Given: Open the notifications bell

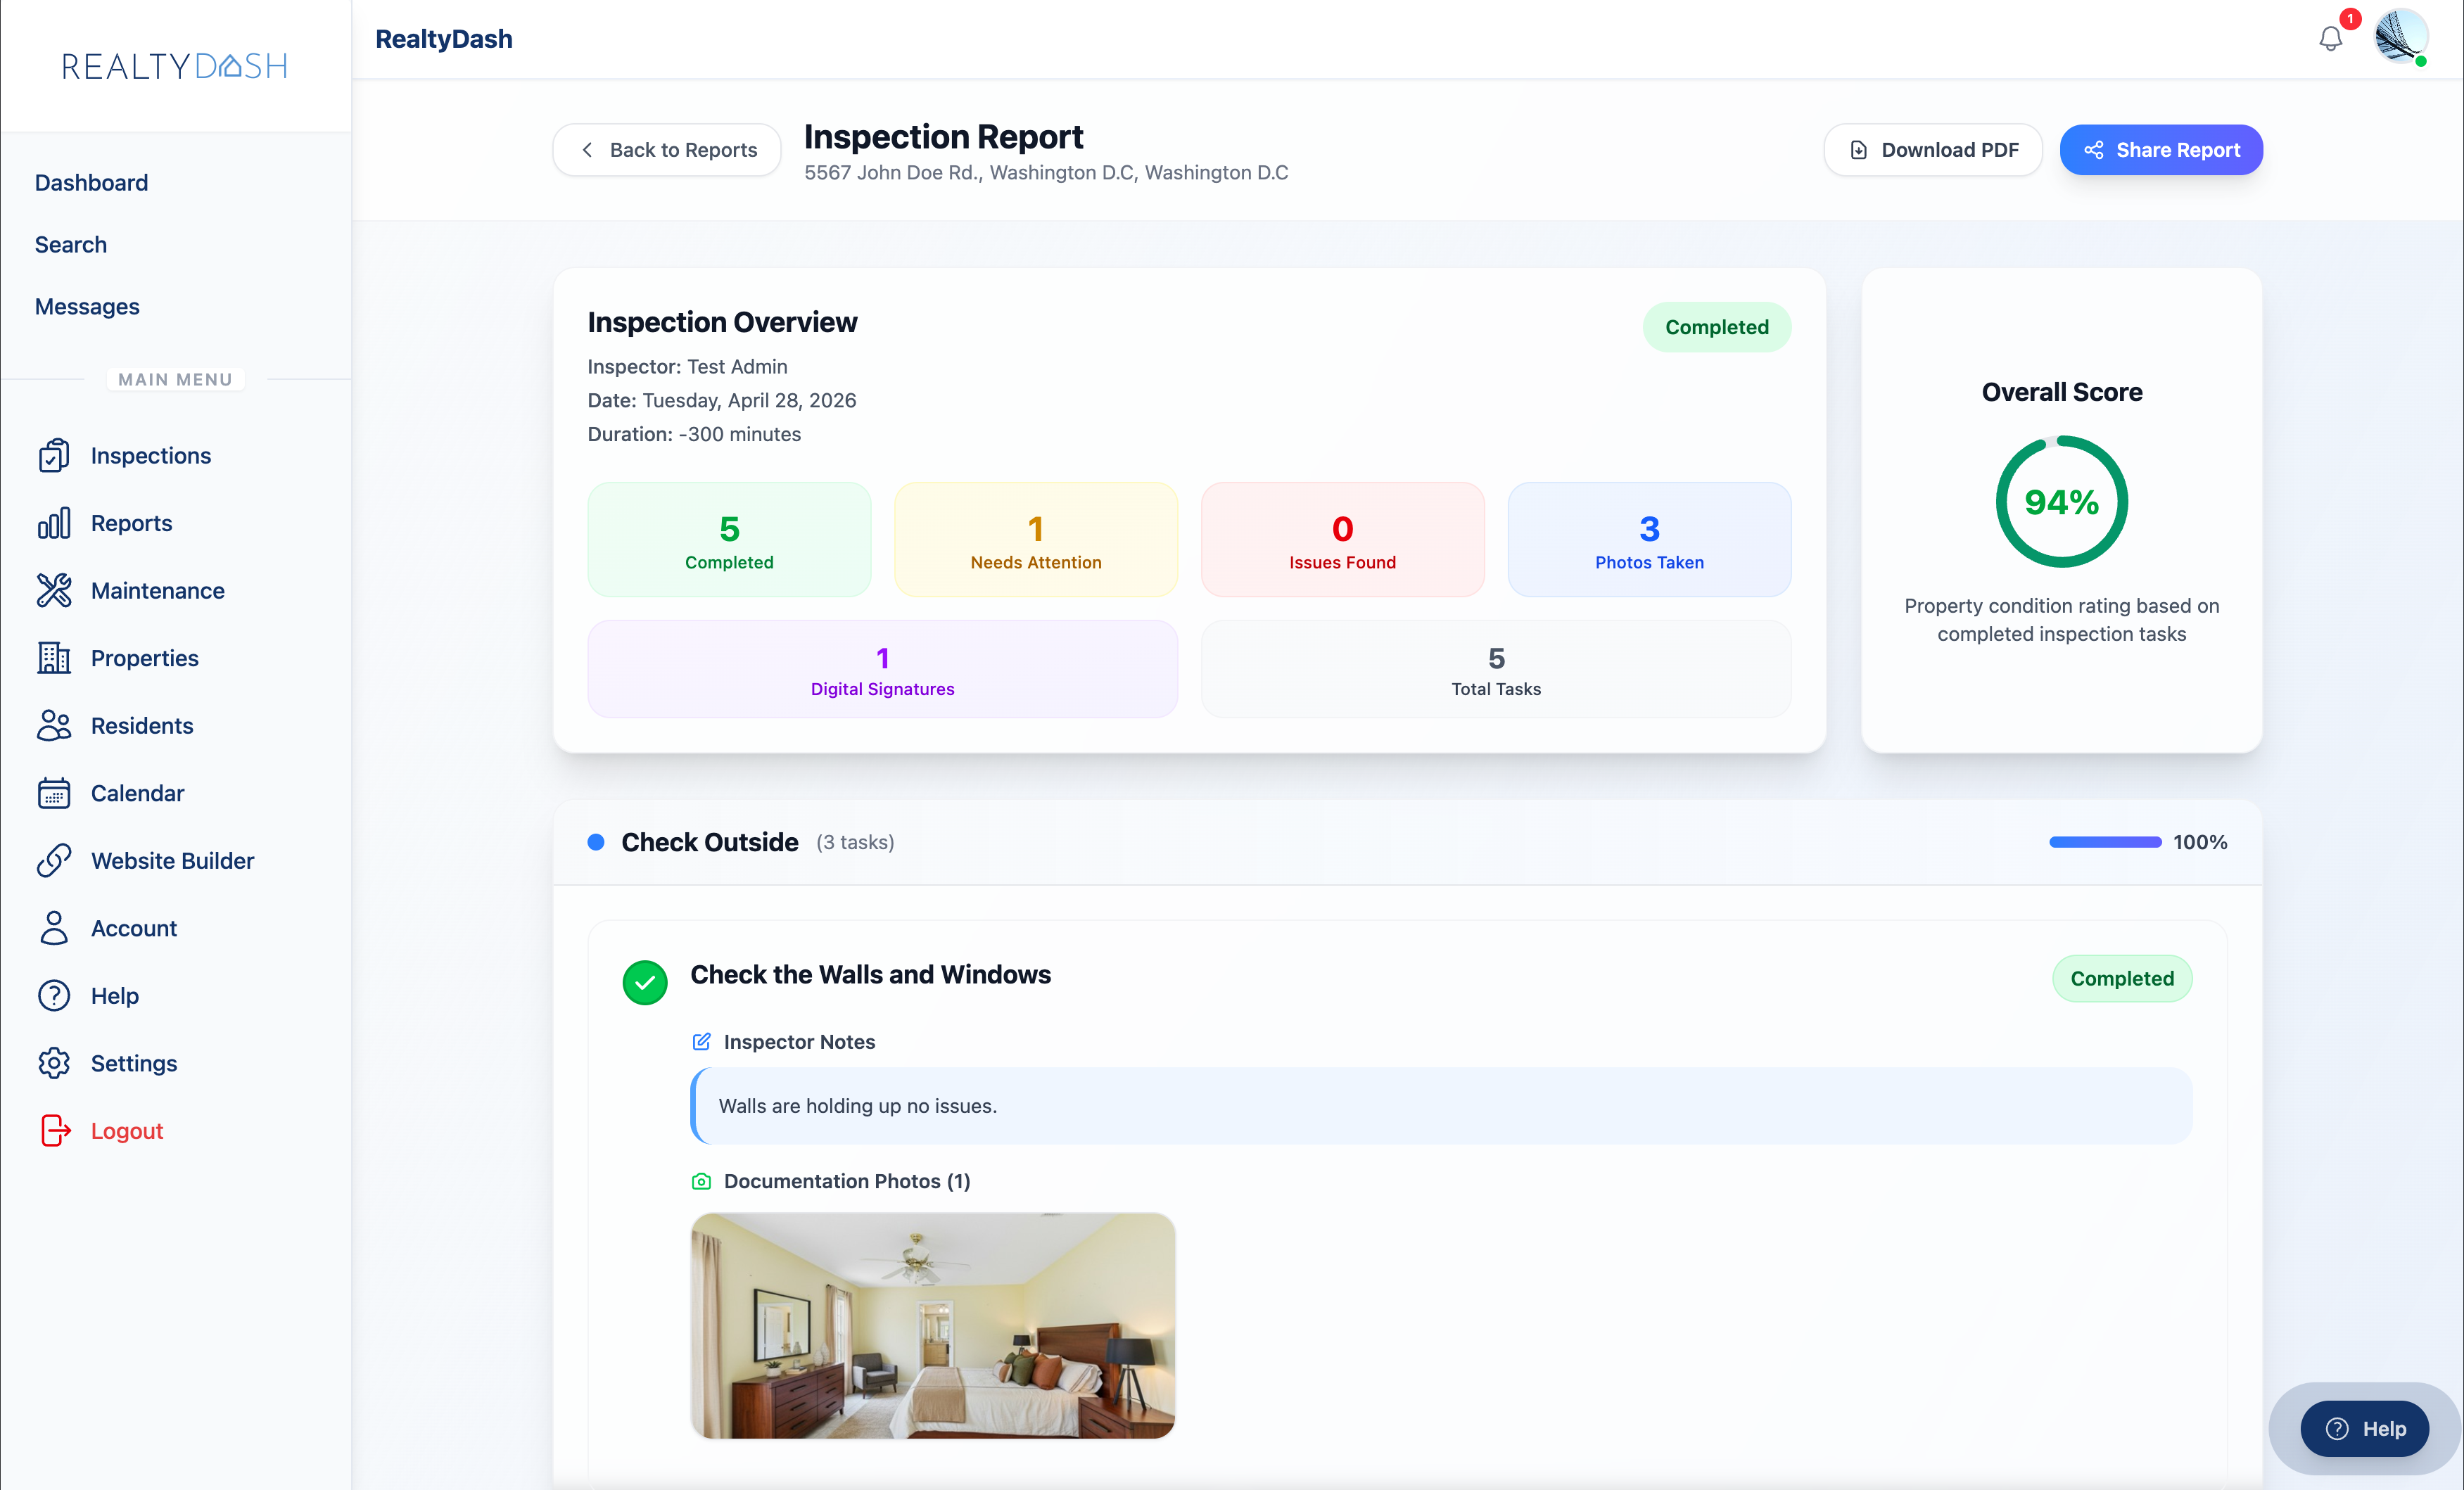Looking at the screenshot, I should point(2331,39).
